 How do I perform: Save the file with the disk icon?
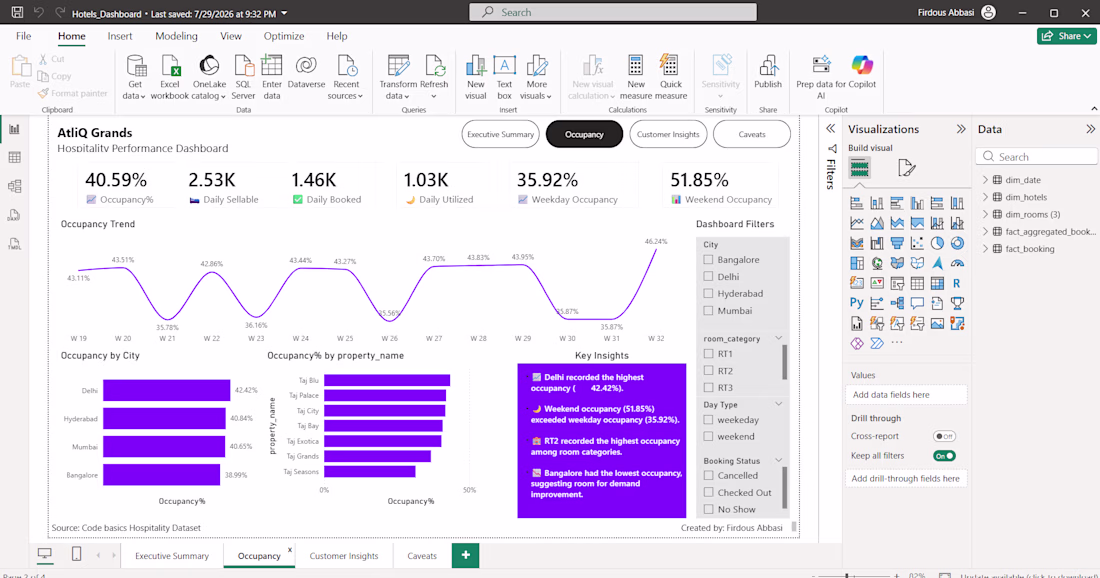[17, 13]
